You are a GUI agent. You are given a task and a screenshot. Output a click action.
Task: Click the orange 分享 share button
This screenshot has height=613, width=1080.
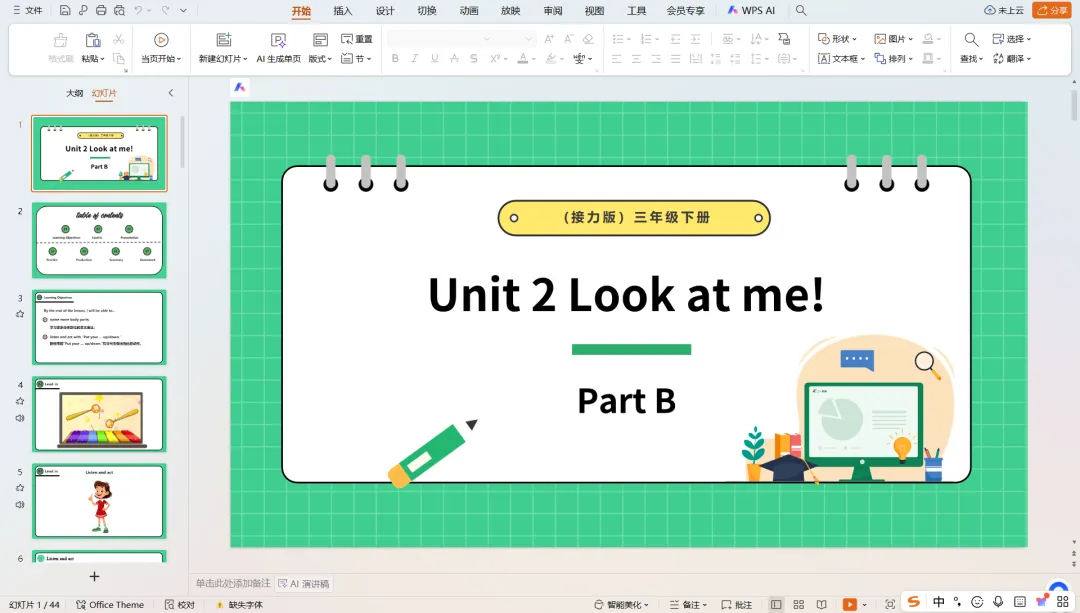pos(1052,11)
